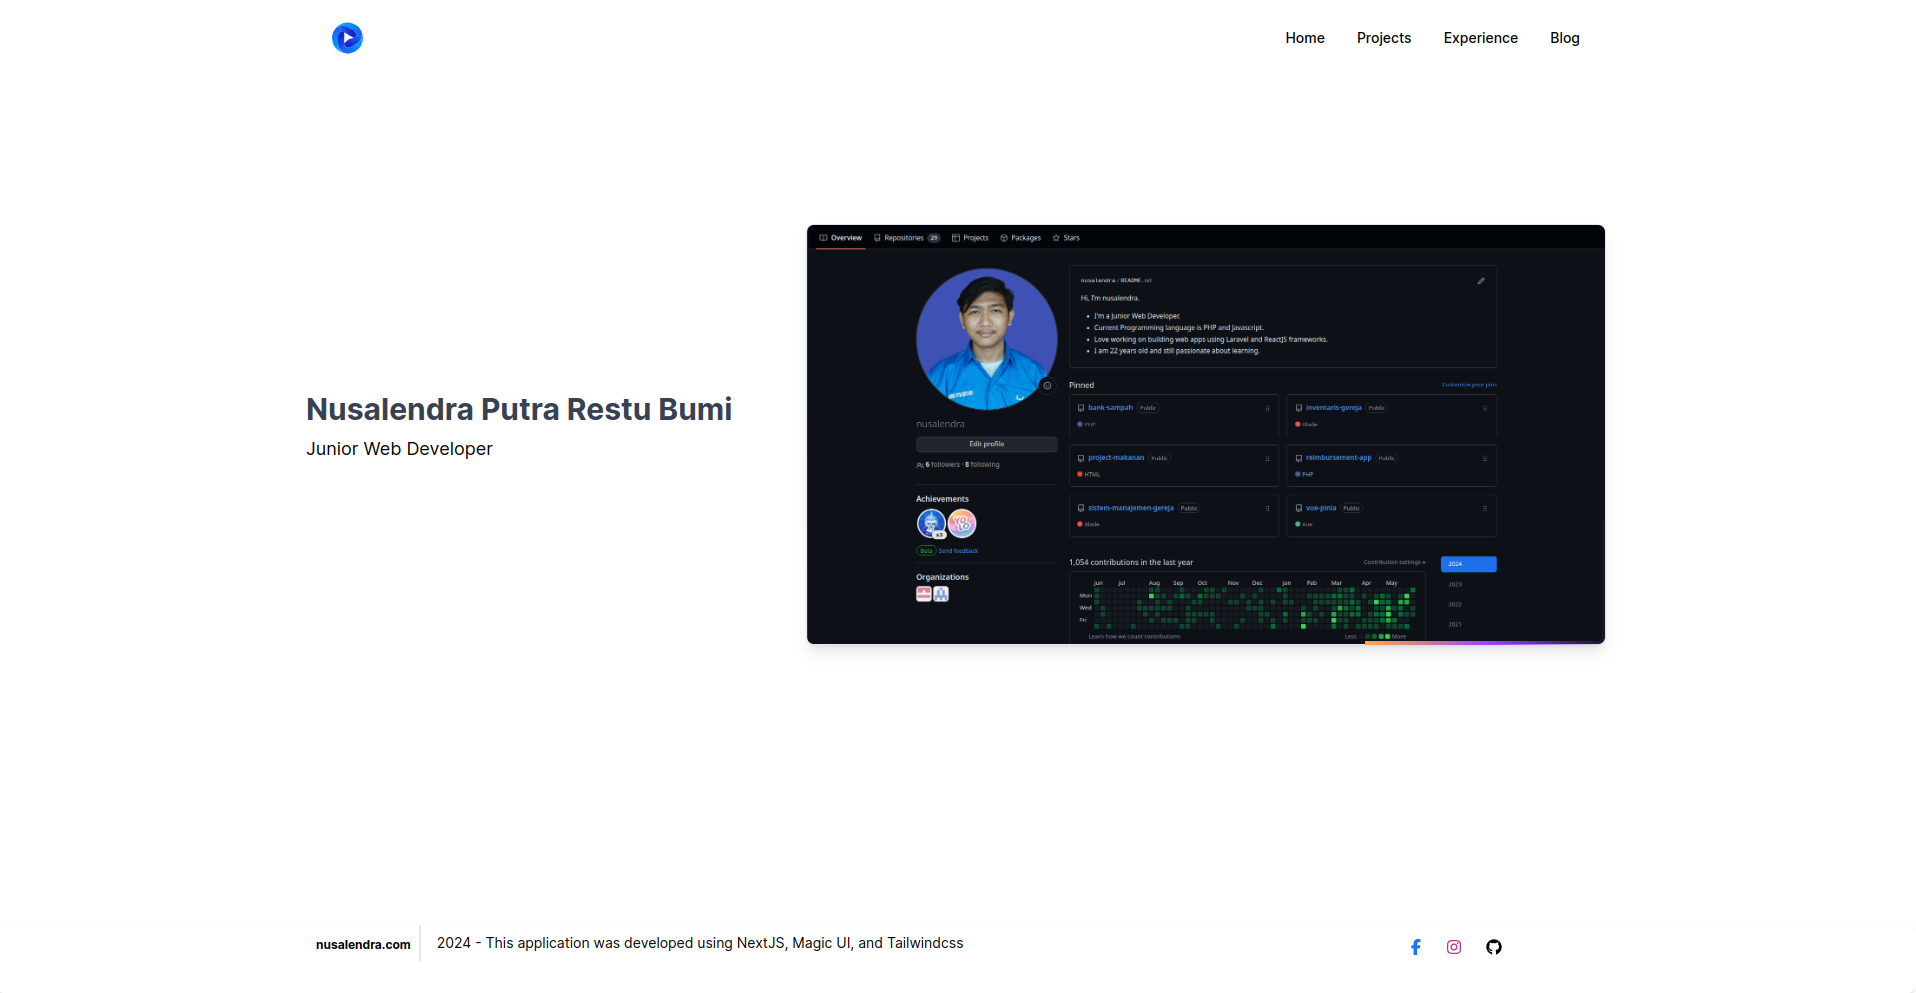
Task: Click the nusalendra.com footer link
Action: 363,945
